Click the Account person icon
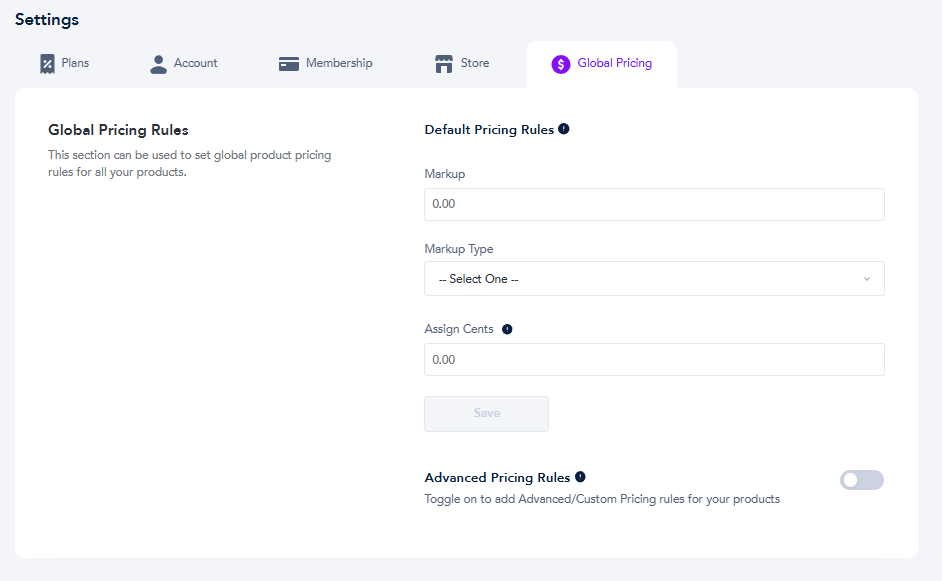Viewport: 942px width, 581px height. (159, 64)
